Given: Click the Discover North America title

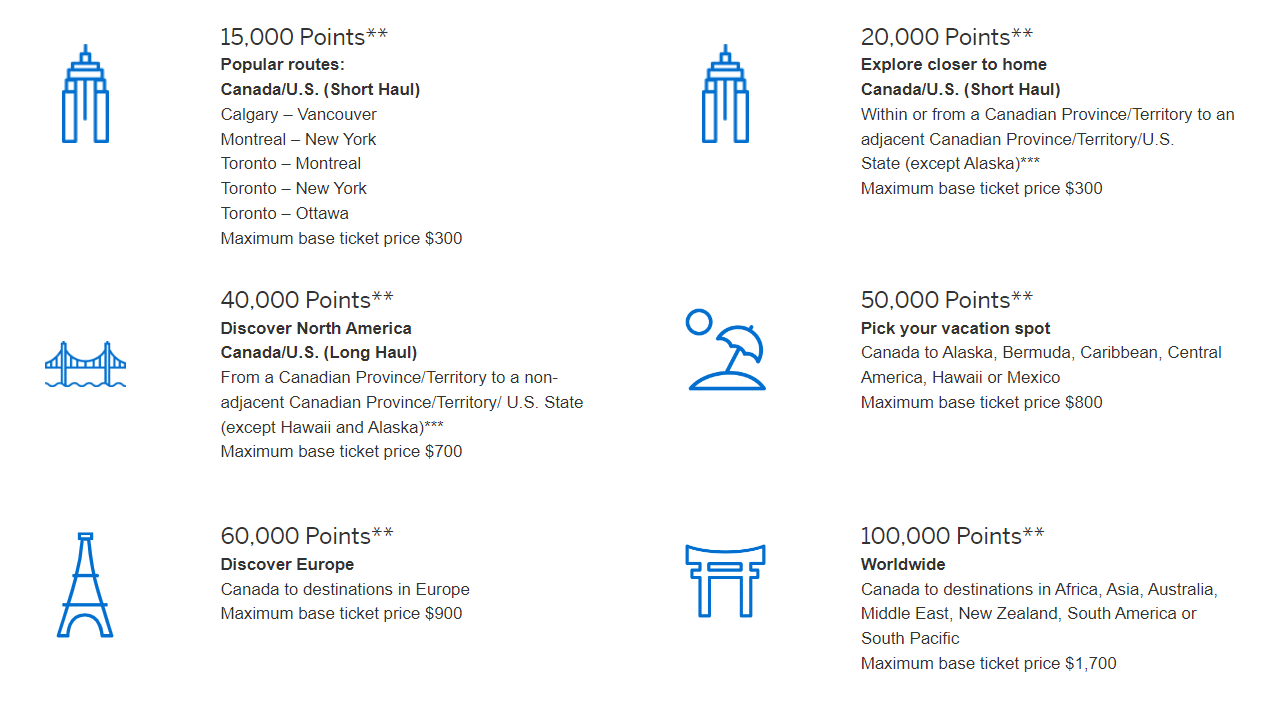Looking at the screenshot, I should pyautogui.click(x=316, y=328).
